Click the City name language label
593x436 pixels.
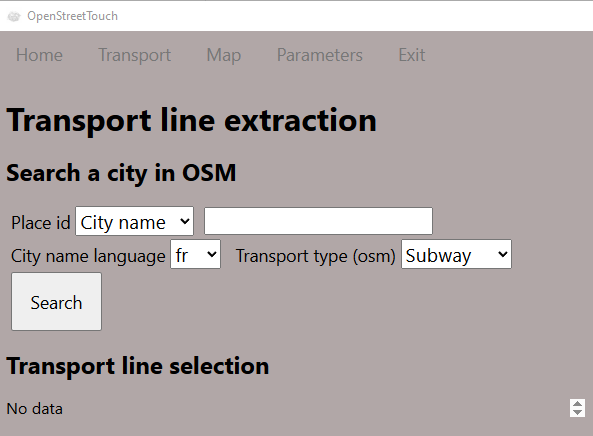pyautogui.click(x=88, y=256)
